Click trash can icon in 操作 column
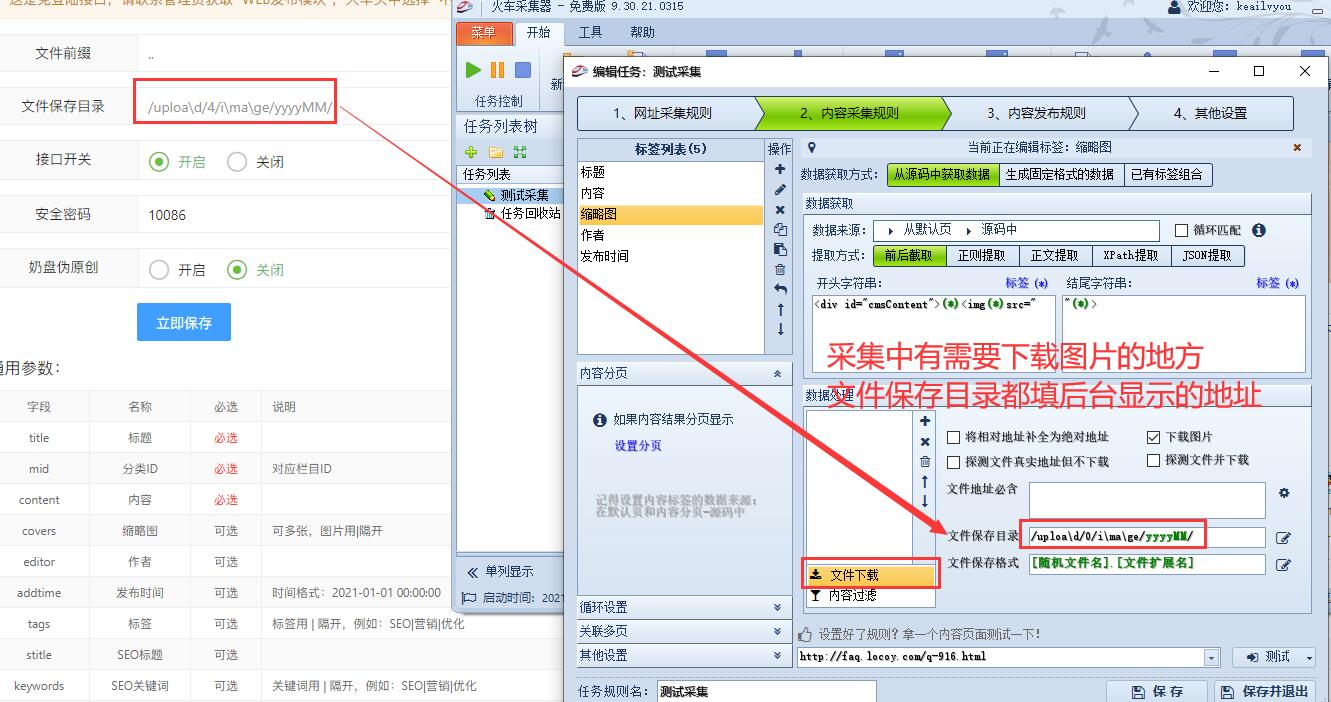Image resolution: width=1331 pixels, height=702 pixels. point(780,269)
